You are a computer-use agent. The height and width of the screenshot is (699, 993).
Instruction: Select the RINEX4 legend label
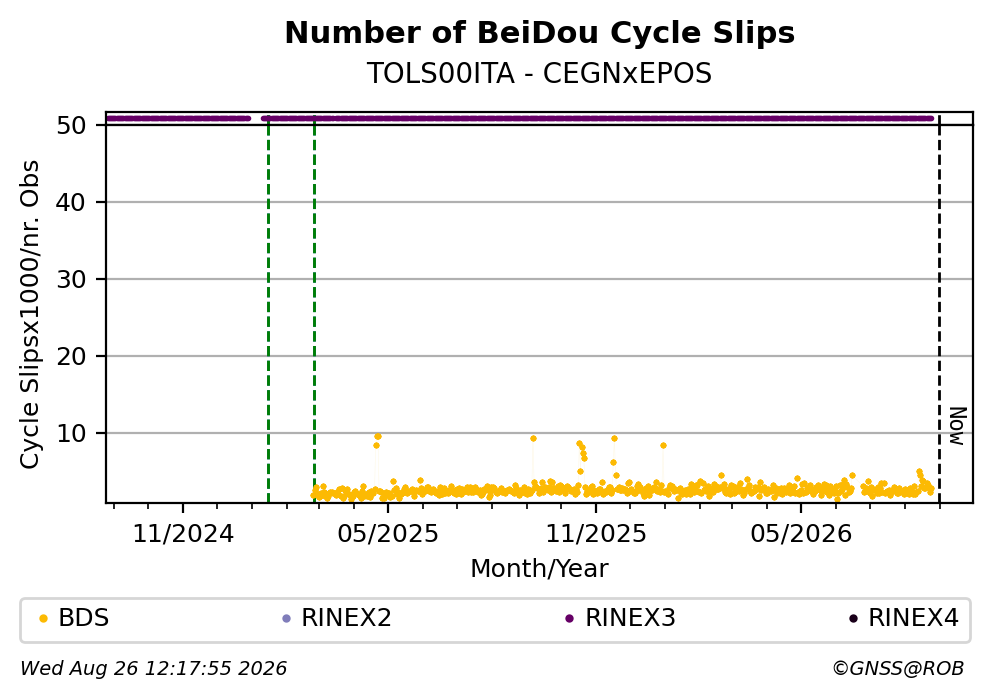click(x=913, y=618)
